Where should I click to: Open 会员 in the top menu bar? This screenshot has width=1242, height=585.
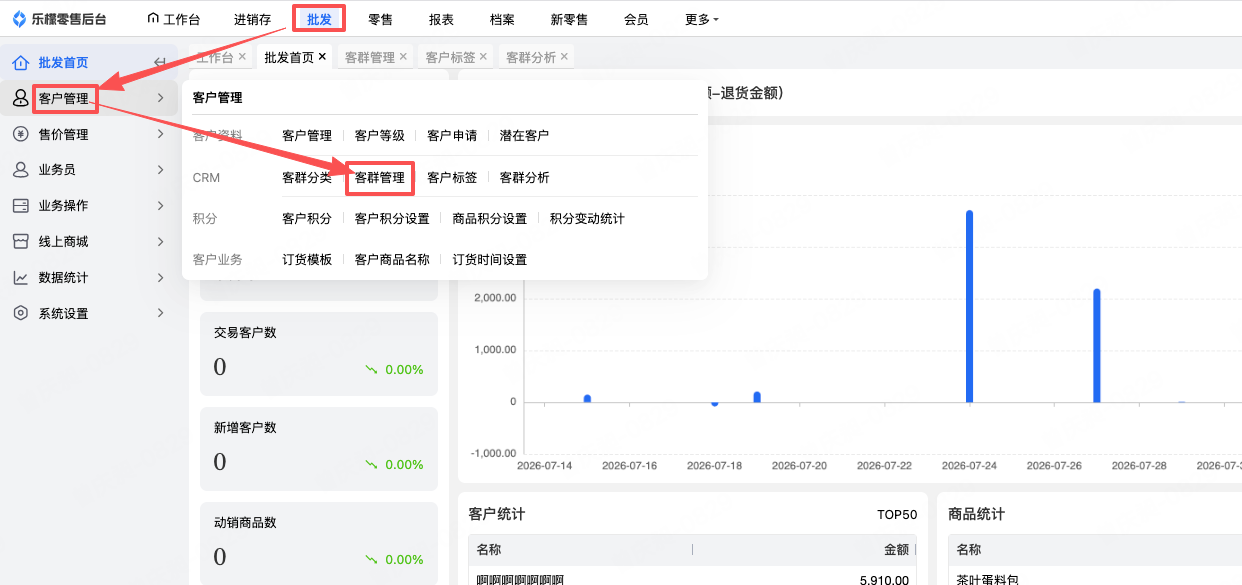(636, 19)
